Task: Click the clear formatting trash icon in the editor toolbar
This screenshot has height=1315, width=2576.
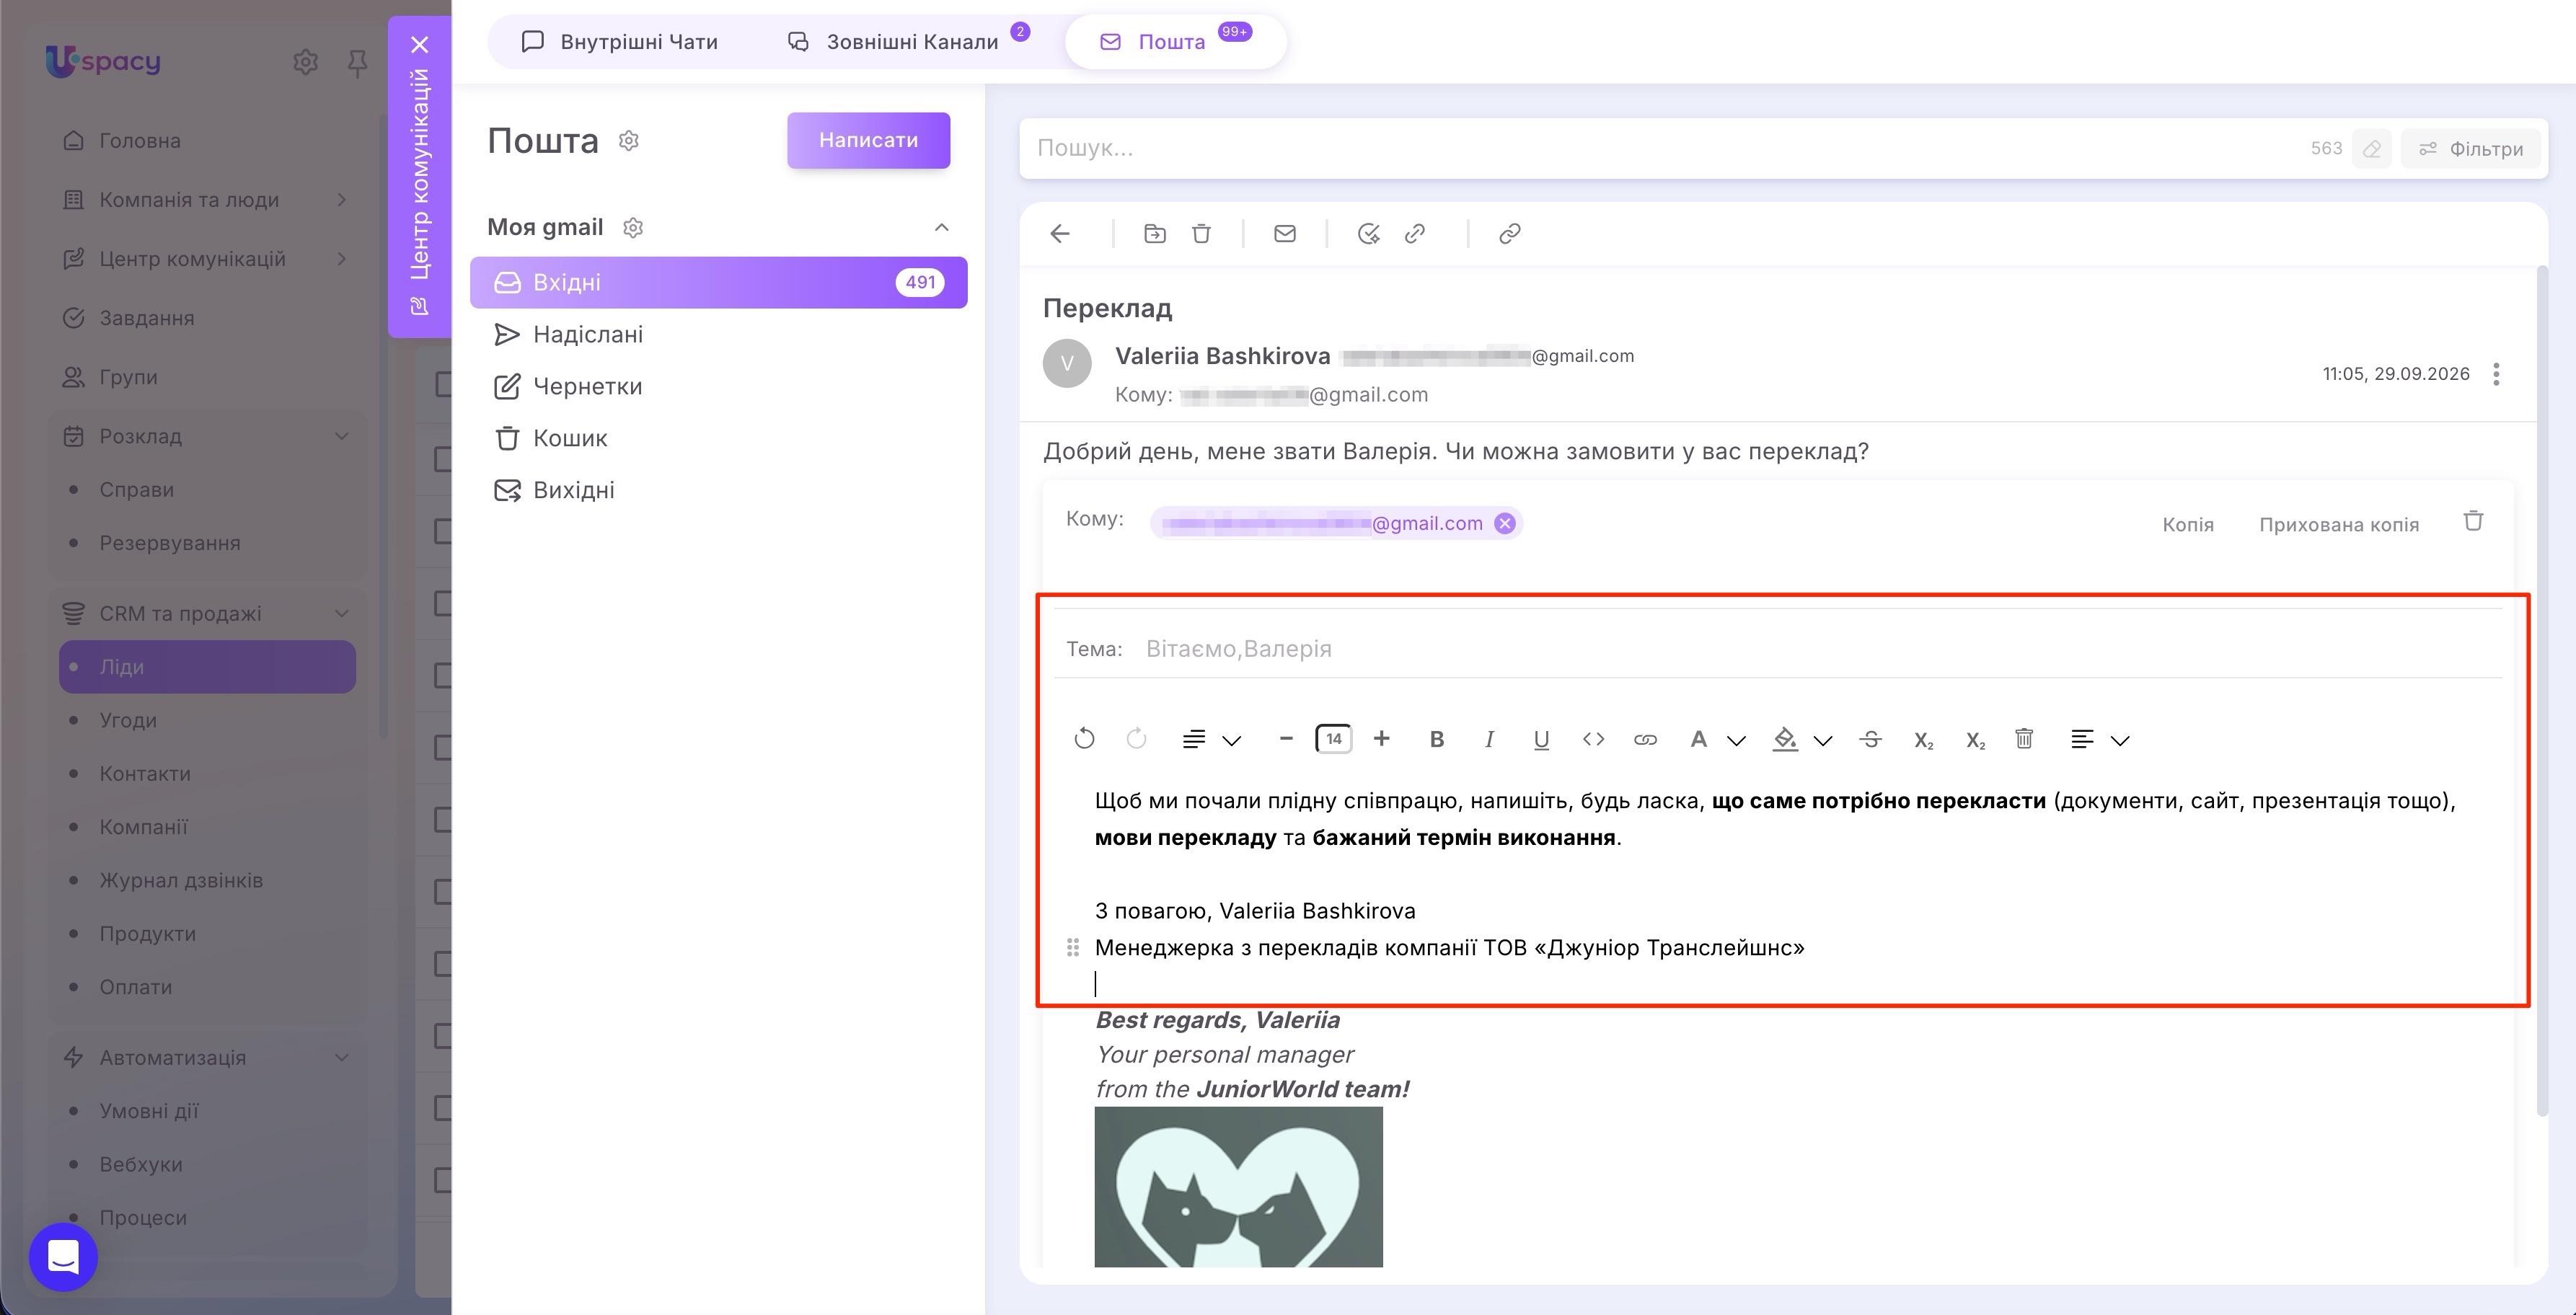Action: coord(2024,739)
